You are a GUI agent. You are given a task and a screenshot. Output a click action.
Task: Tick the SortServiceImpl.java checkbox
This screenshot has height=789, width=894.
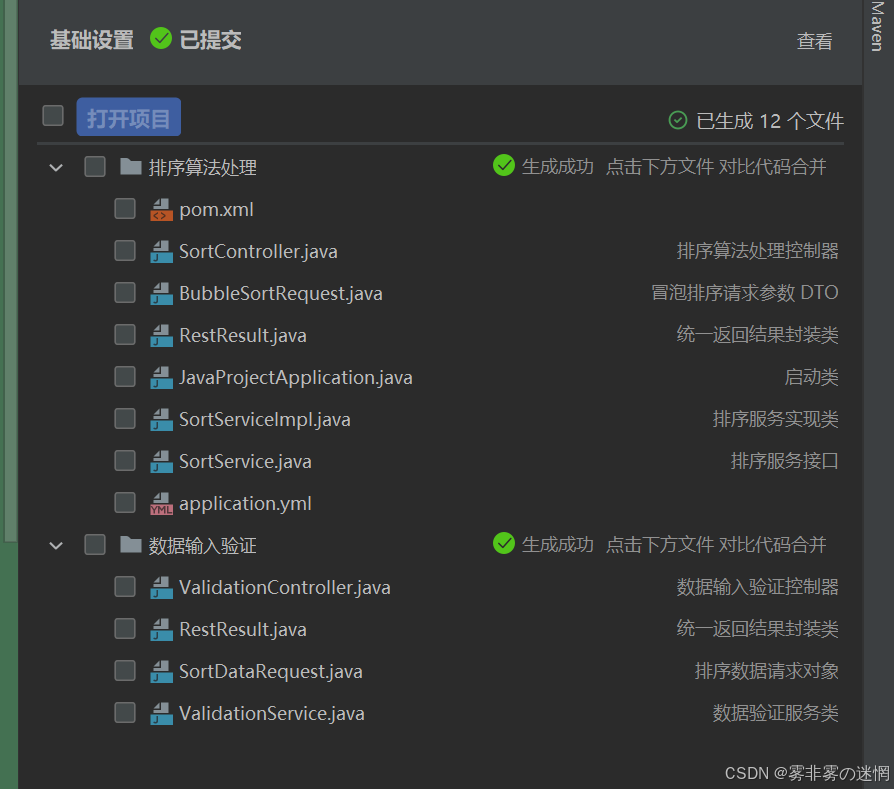pyautogui.click(x=125, y=418)
